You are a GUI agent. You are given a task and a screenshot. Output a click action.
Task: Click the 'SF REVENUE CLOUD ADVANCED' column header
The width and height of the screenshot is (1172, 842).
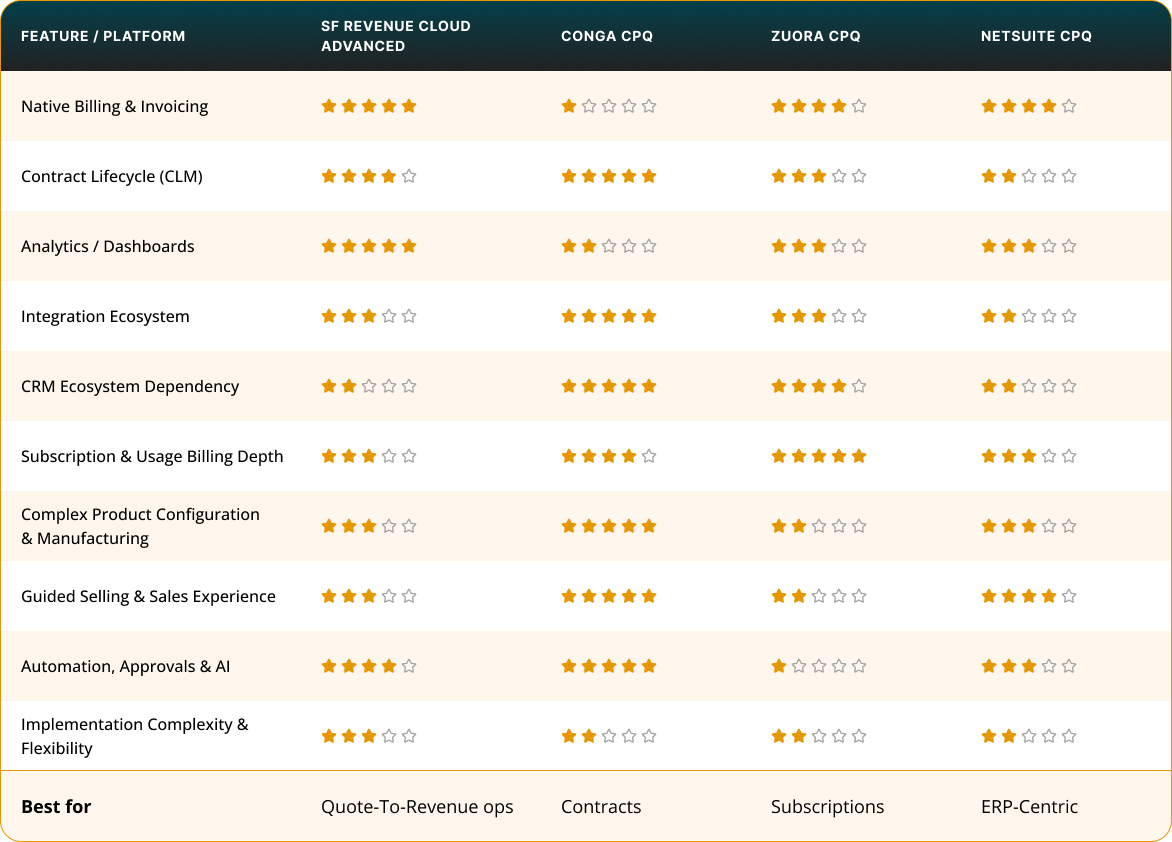[x=396, y=36]
